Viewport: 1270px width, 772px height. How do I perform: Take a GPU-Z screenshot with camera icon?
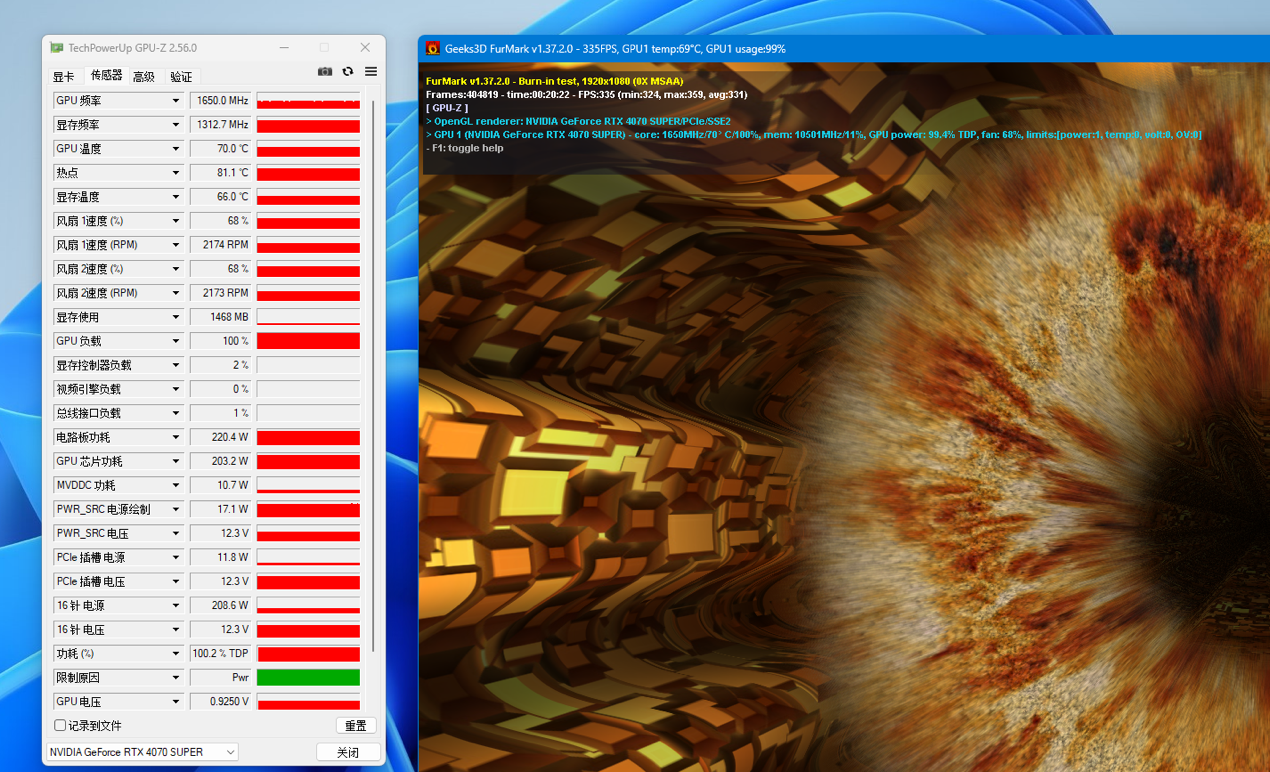point(325,72)
